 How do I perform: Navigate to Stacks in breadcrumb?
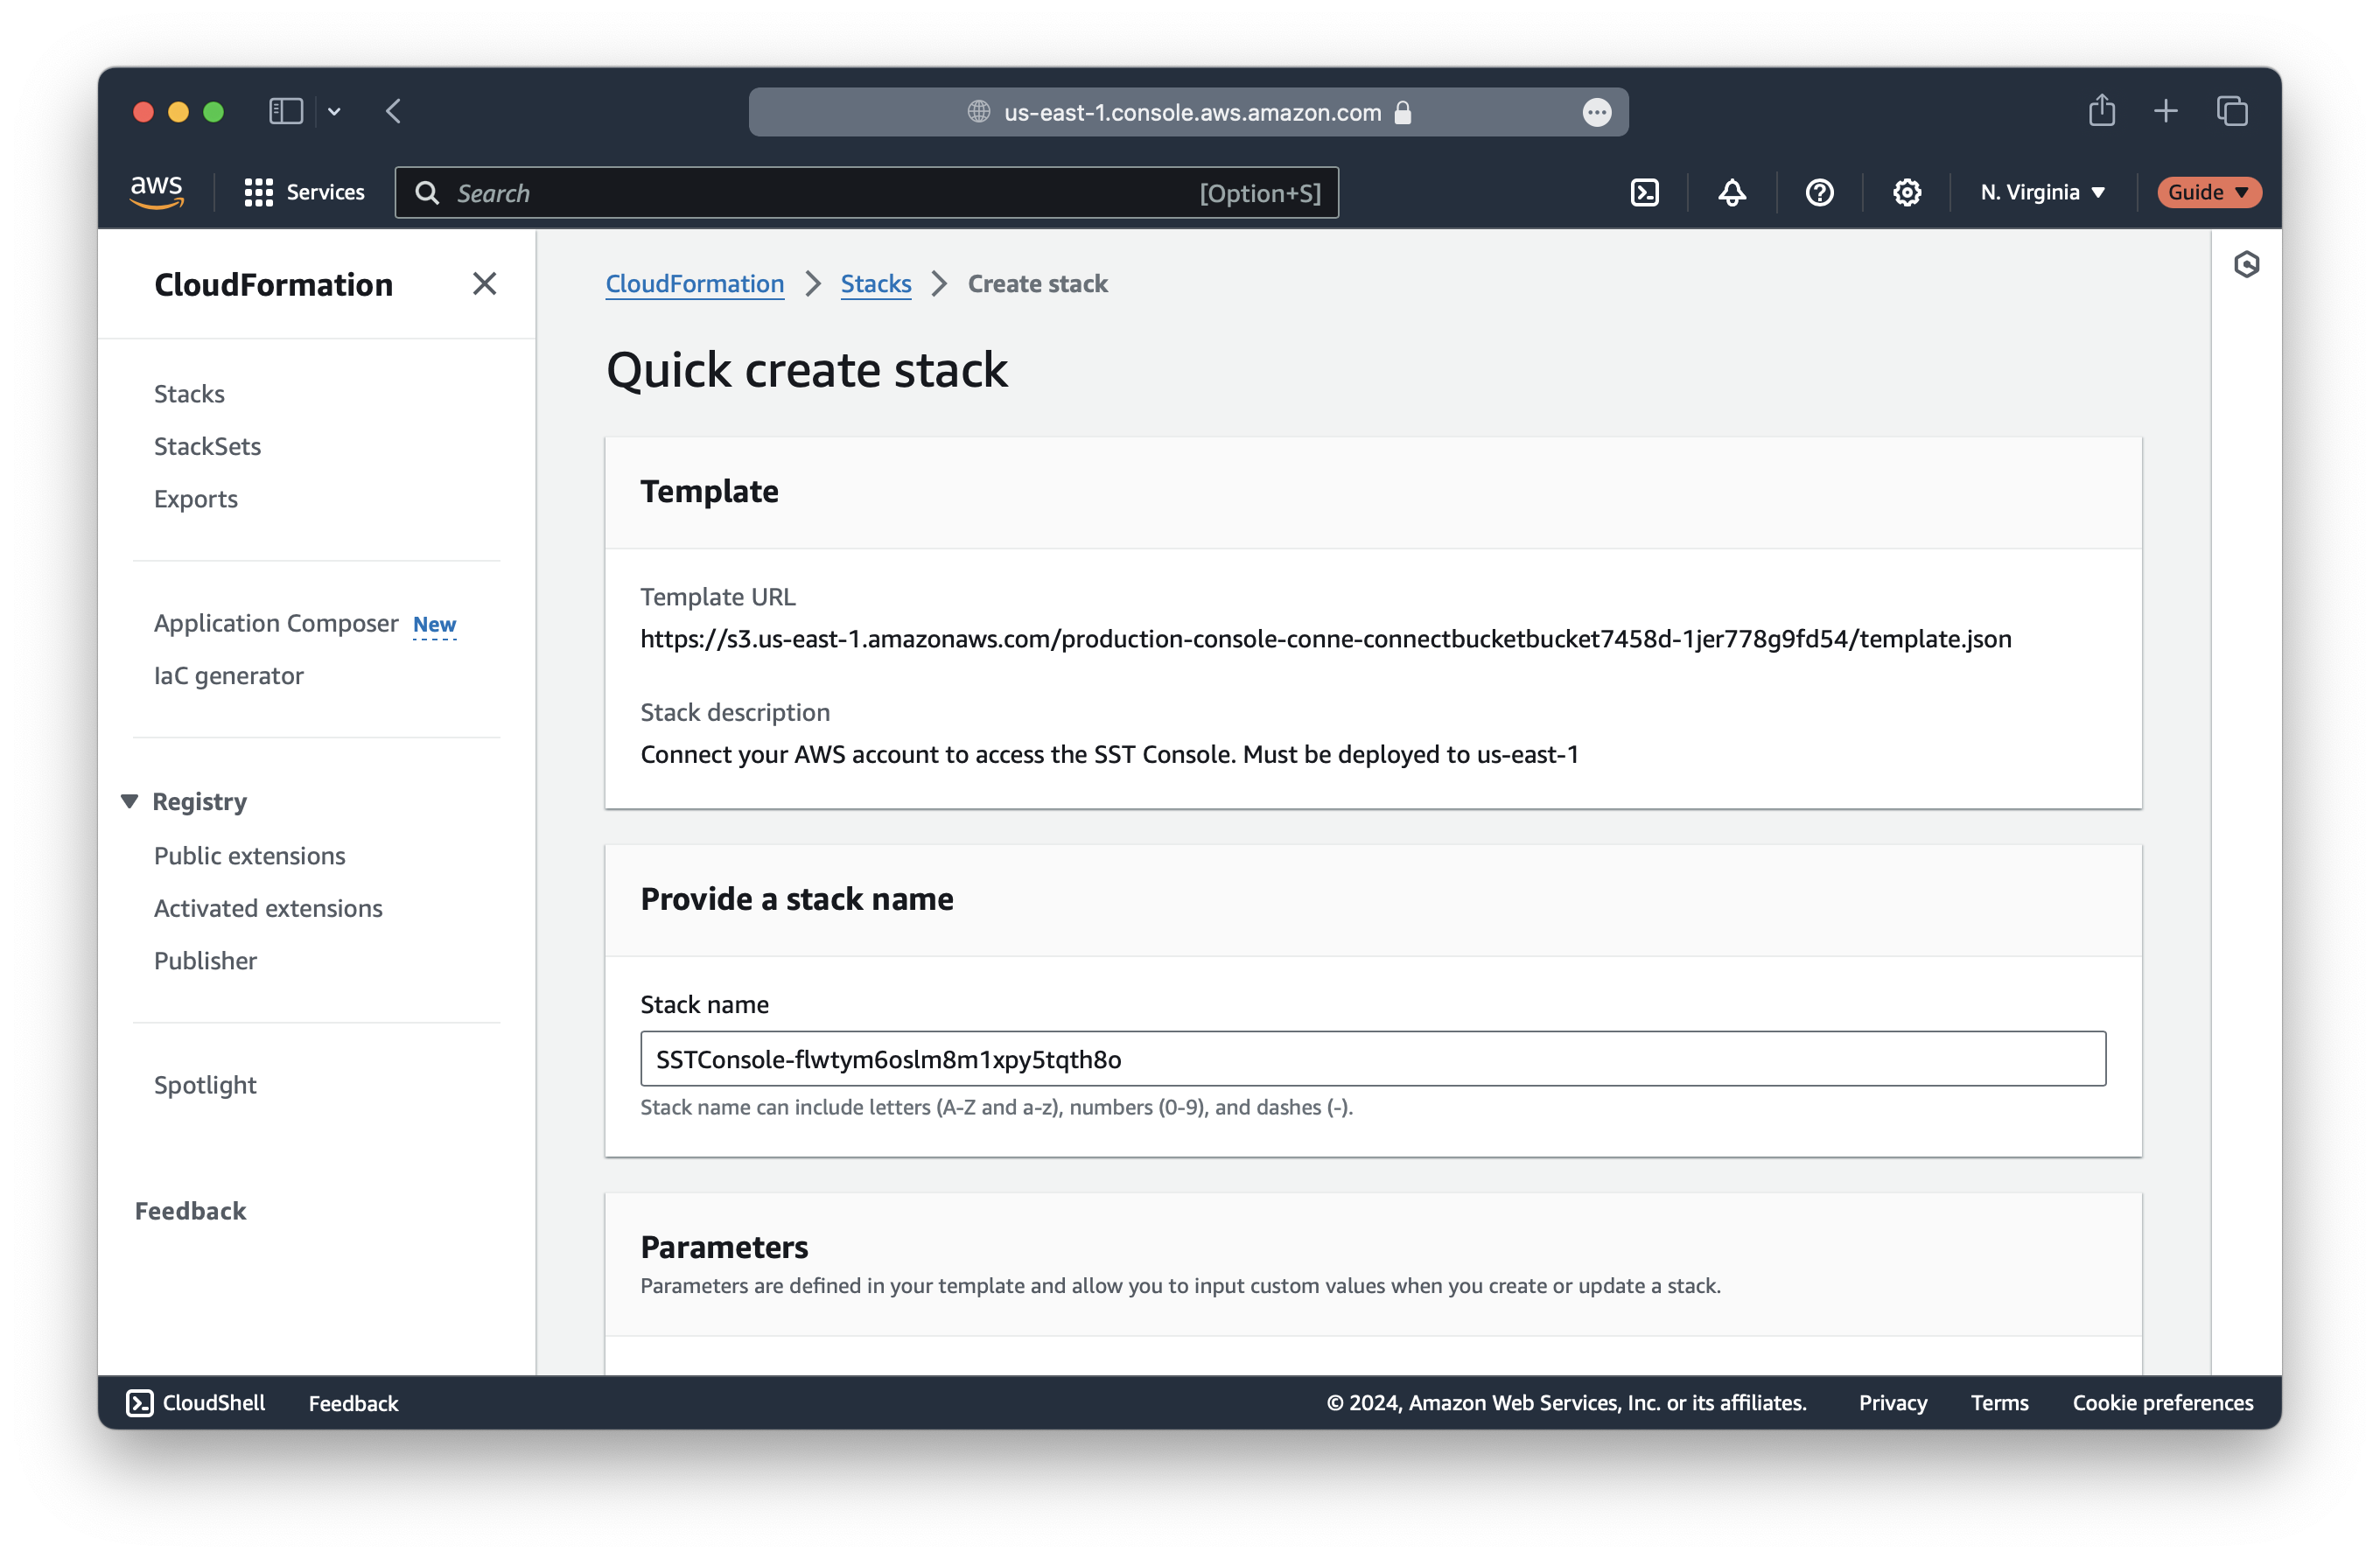pyautogui.click(x=875, y=283)
